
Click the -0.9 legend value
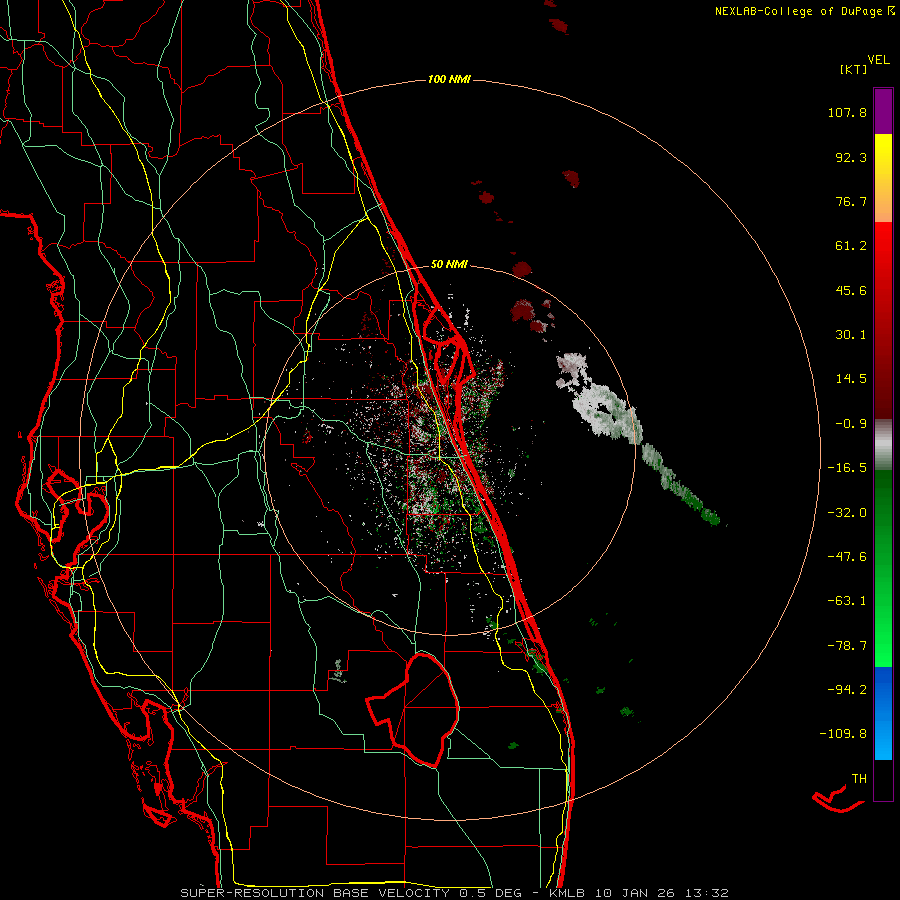851,424
